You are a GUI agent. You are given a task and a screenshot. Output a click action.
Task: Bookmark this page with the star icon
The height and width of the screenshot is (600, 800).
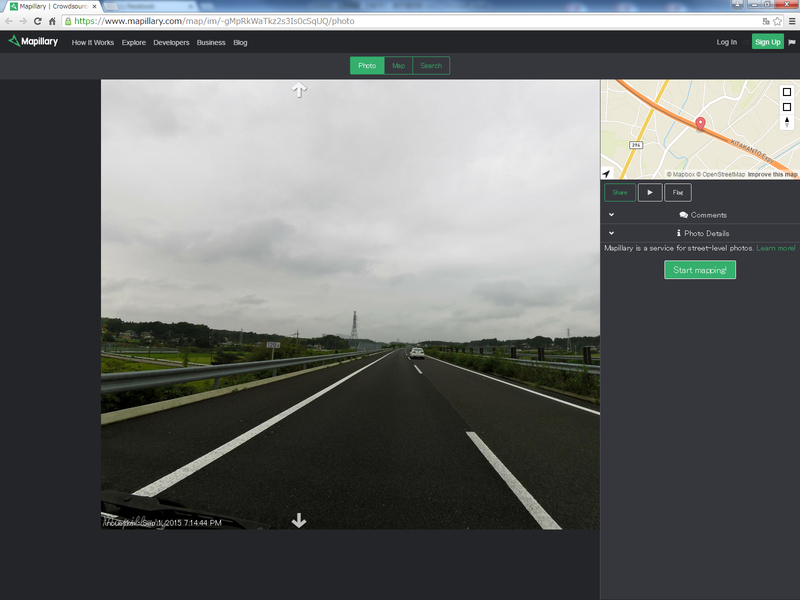pos(777,21)
